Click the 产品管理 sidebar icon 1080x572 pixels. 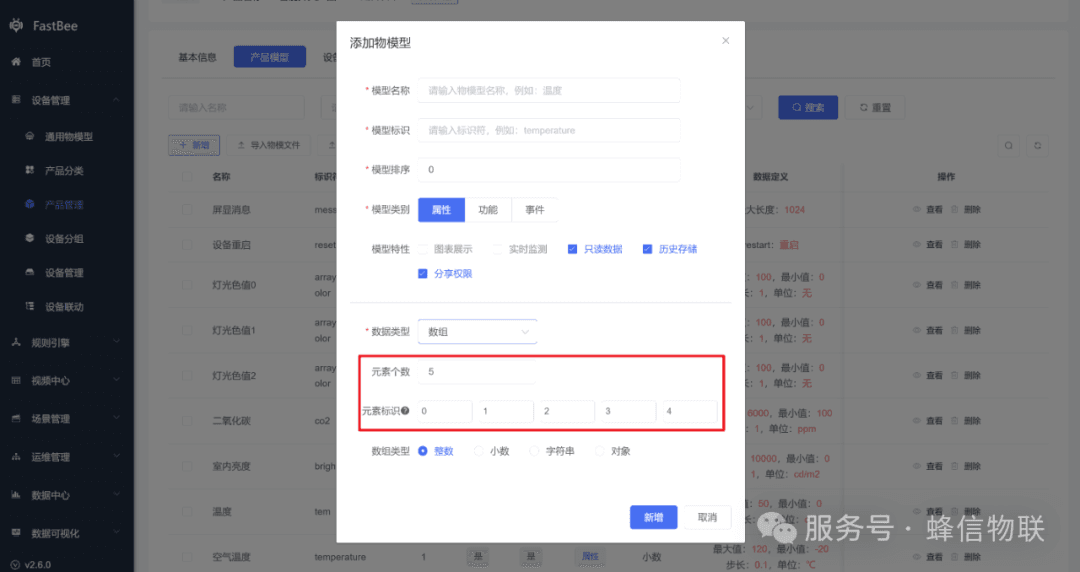click(30, 205)
